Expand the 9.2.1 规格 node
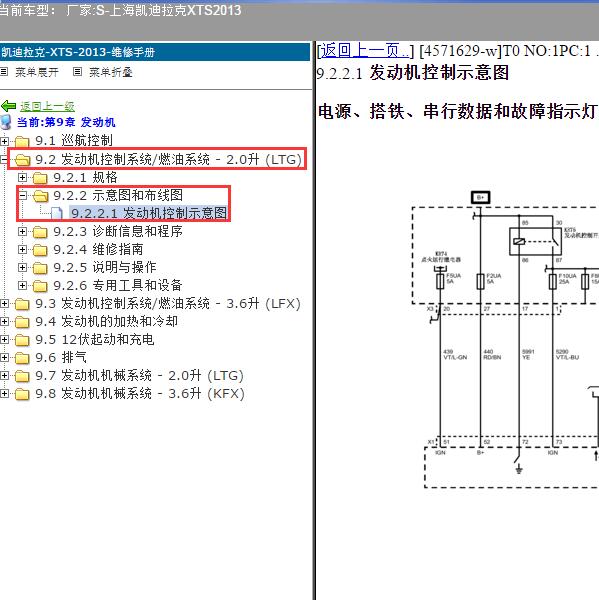The width and height of the screenshot is (599, 600). 22,178
